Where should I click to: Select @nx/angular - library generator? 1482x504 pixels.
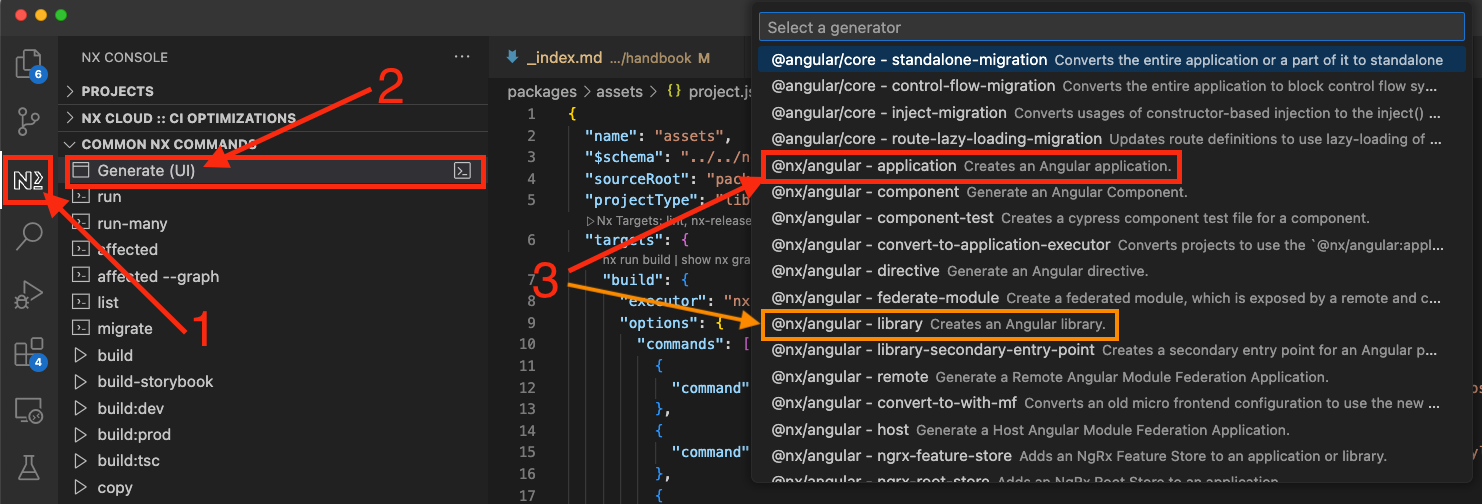(x=1111, y=324)
